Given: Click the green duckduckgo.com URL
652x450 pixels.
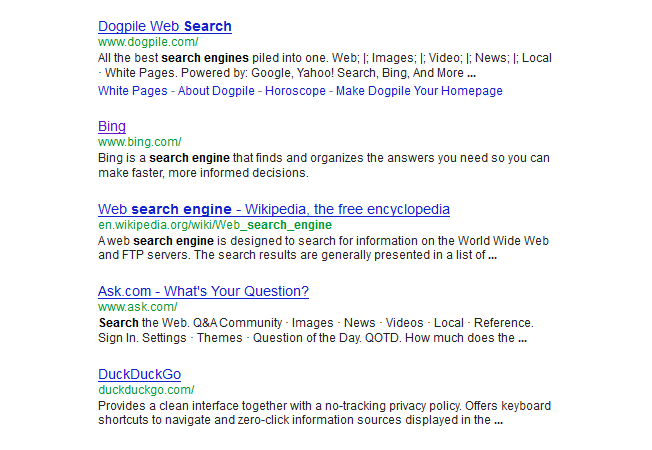Looking at the screenshot, I should click(146, 390).
